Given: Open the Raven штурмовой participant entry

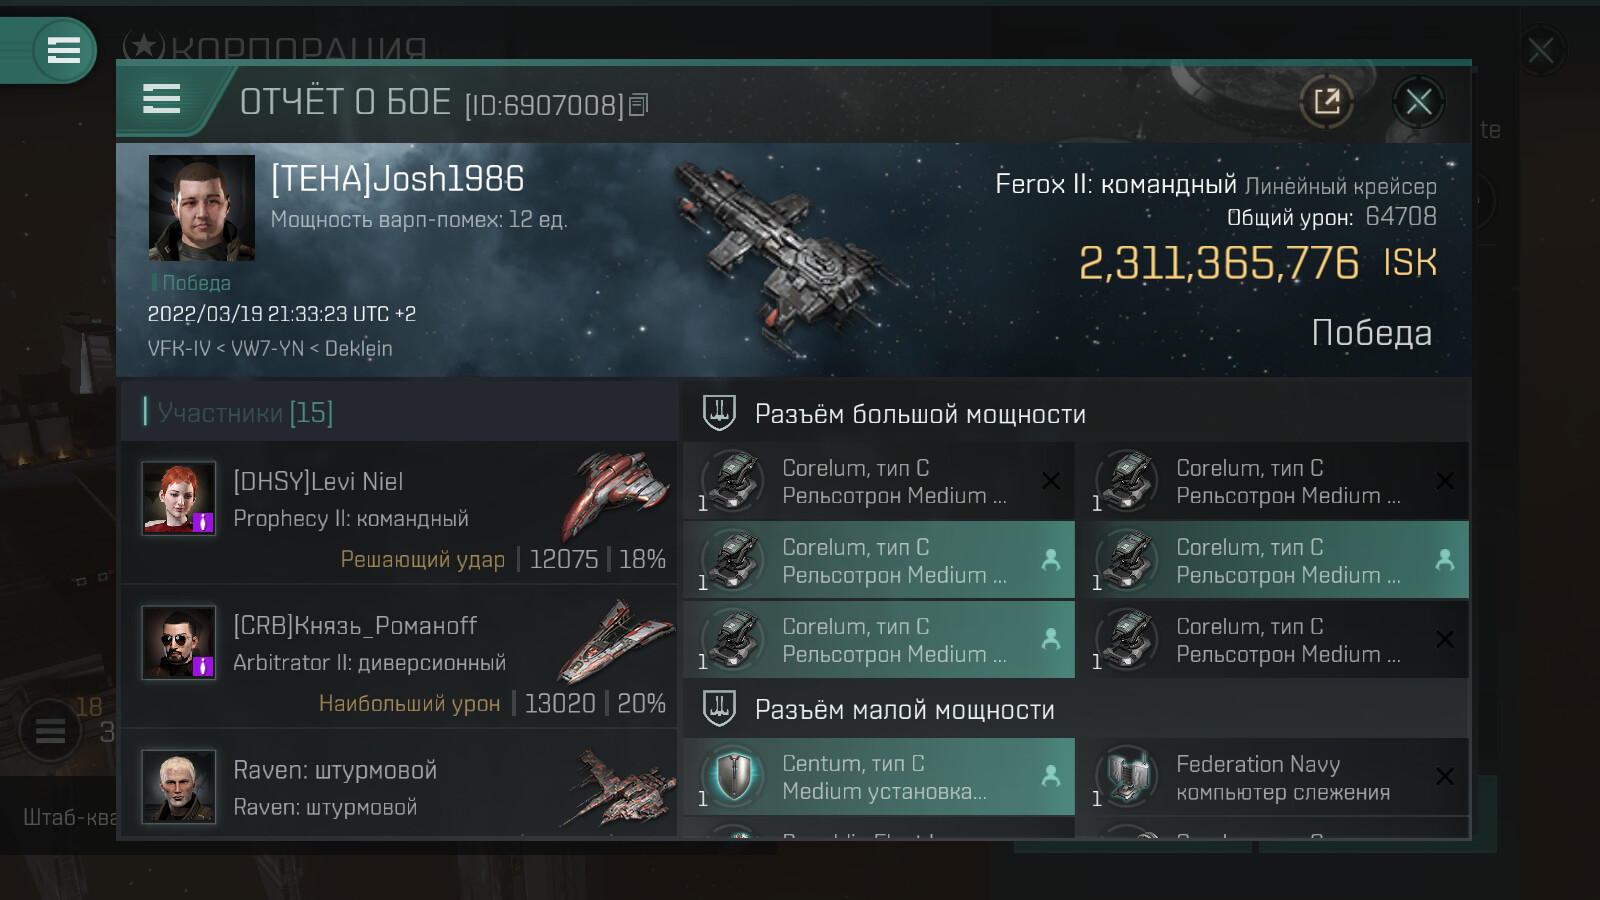Looking at the screenshot, I should pos(399,784).
